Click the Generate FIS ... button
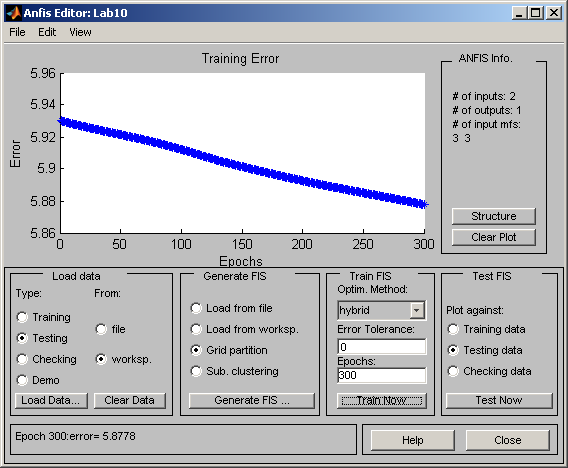Viewport: 568px width, 468px height. 252,401
